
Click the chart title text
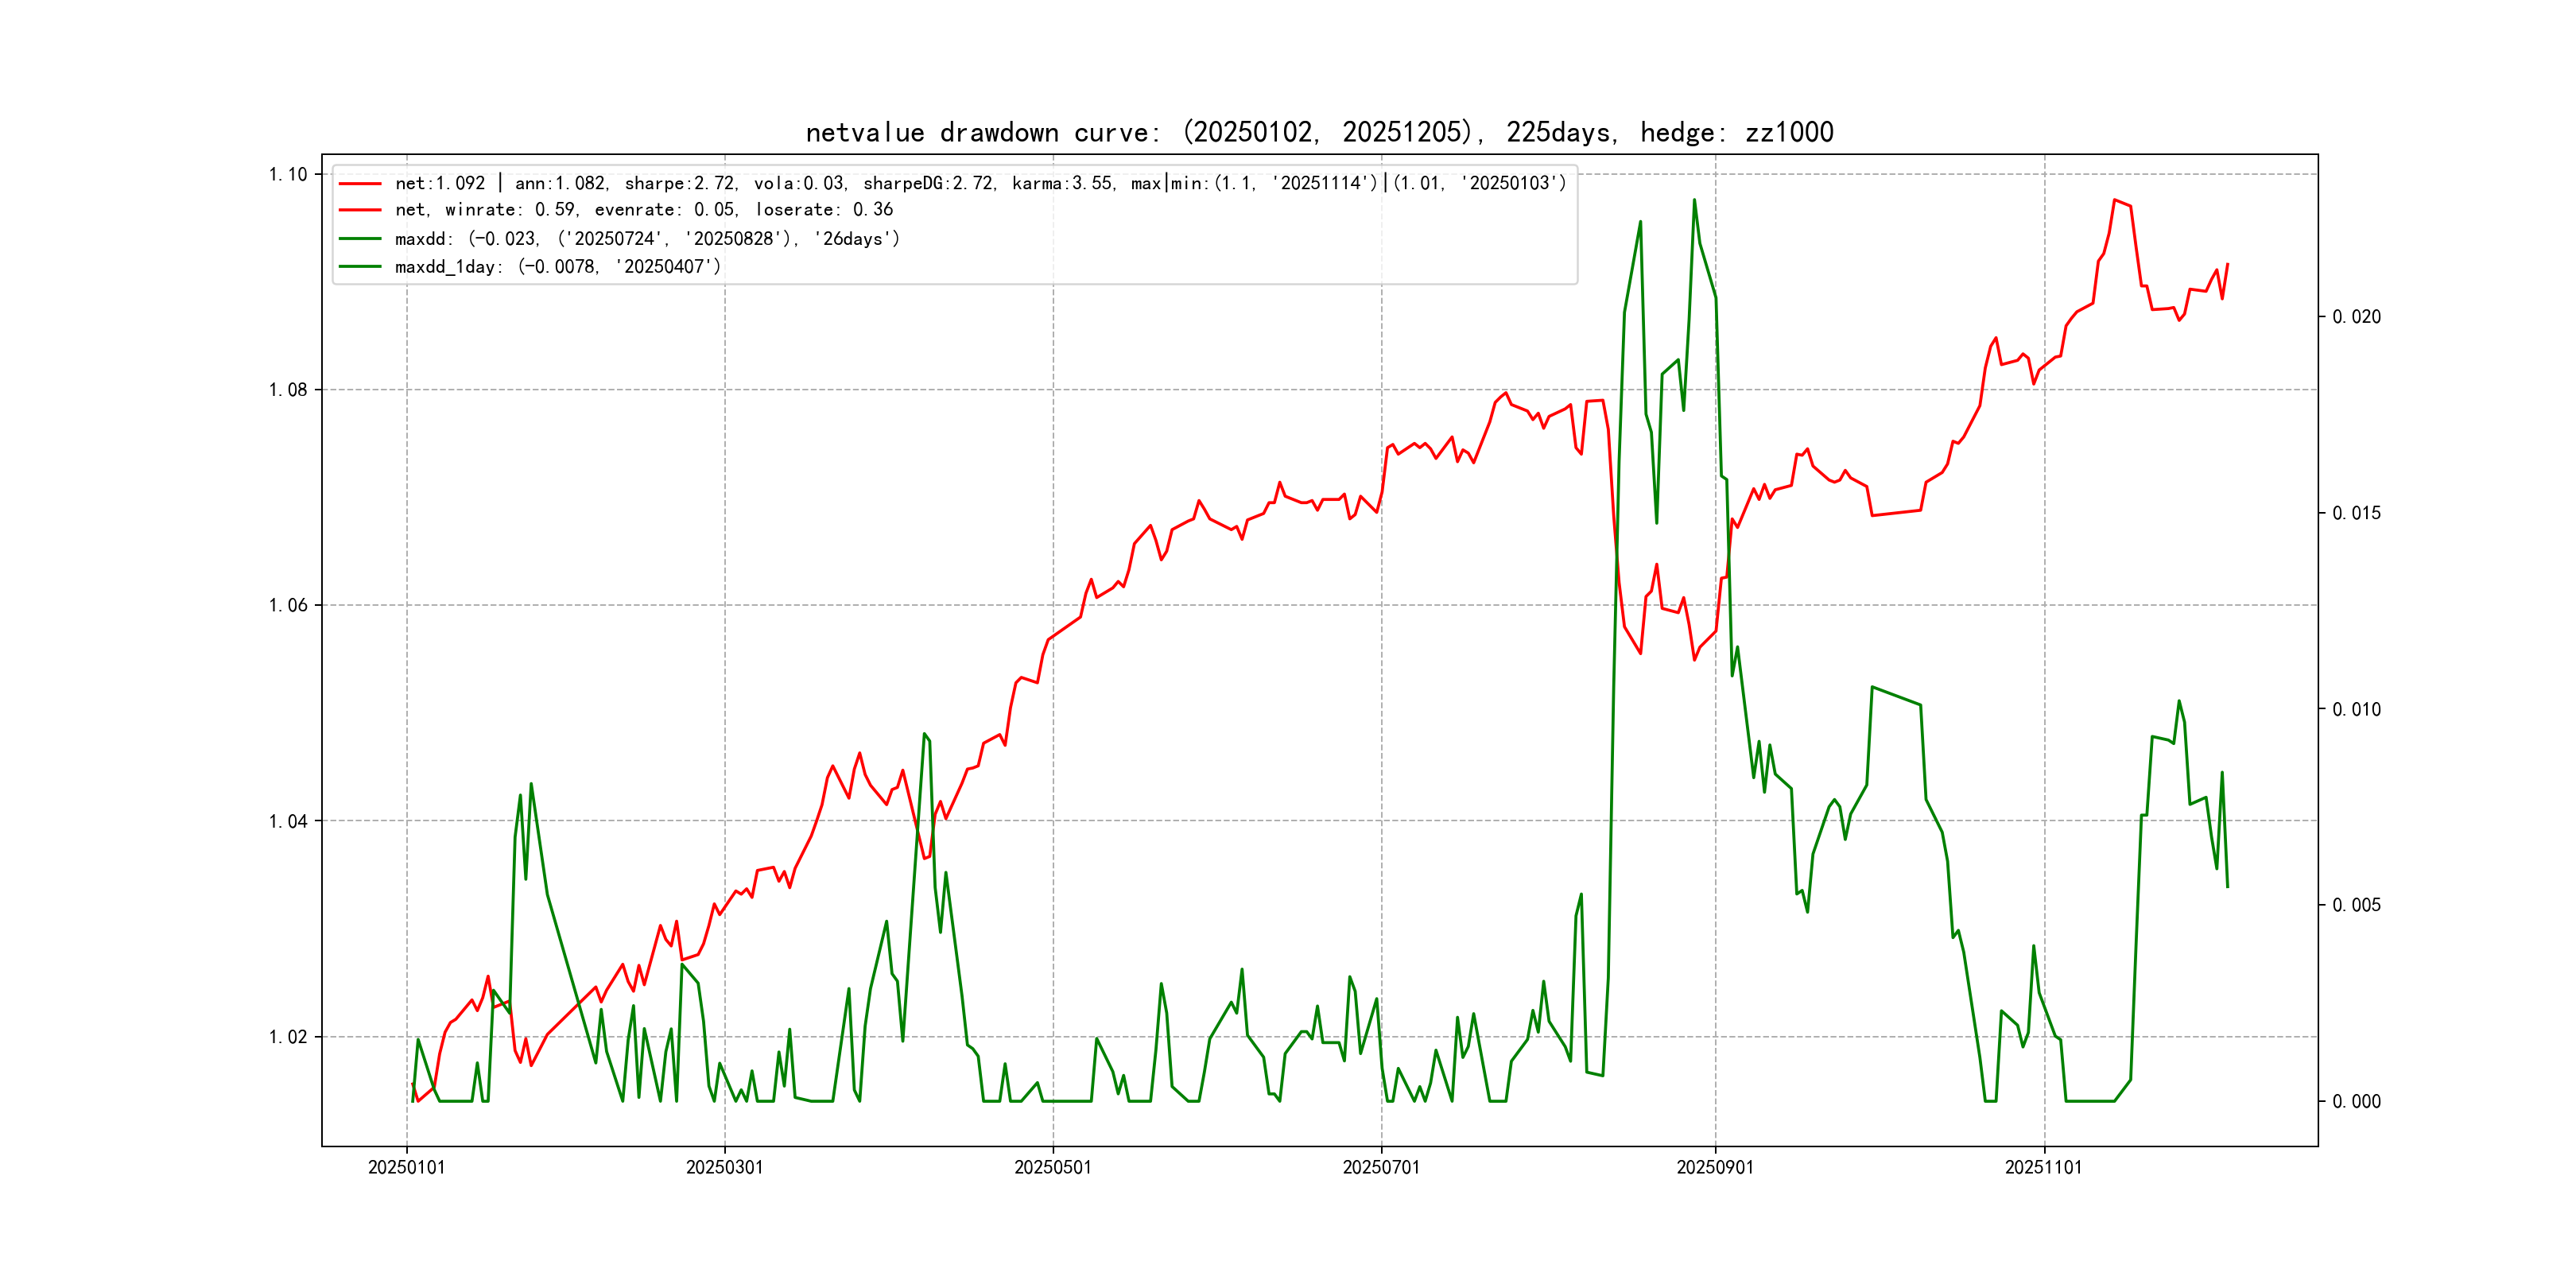[1319, 132]
